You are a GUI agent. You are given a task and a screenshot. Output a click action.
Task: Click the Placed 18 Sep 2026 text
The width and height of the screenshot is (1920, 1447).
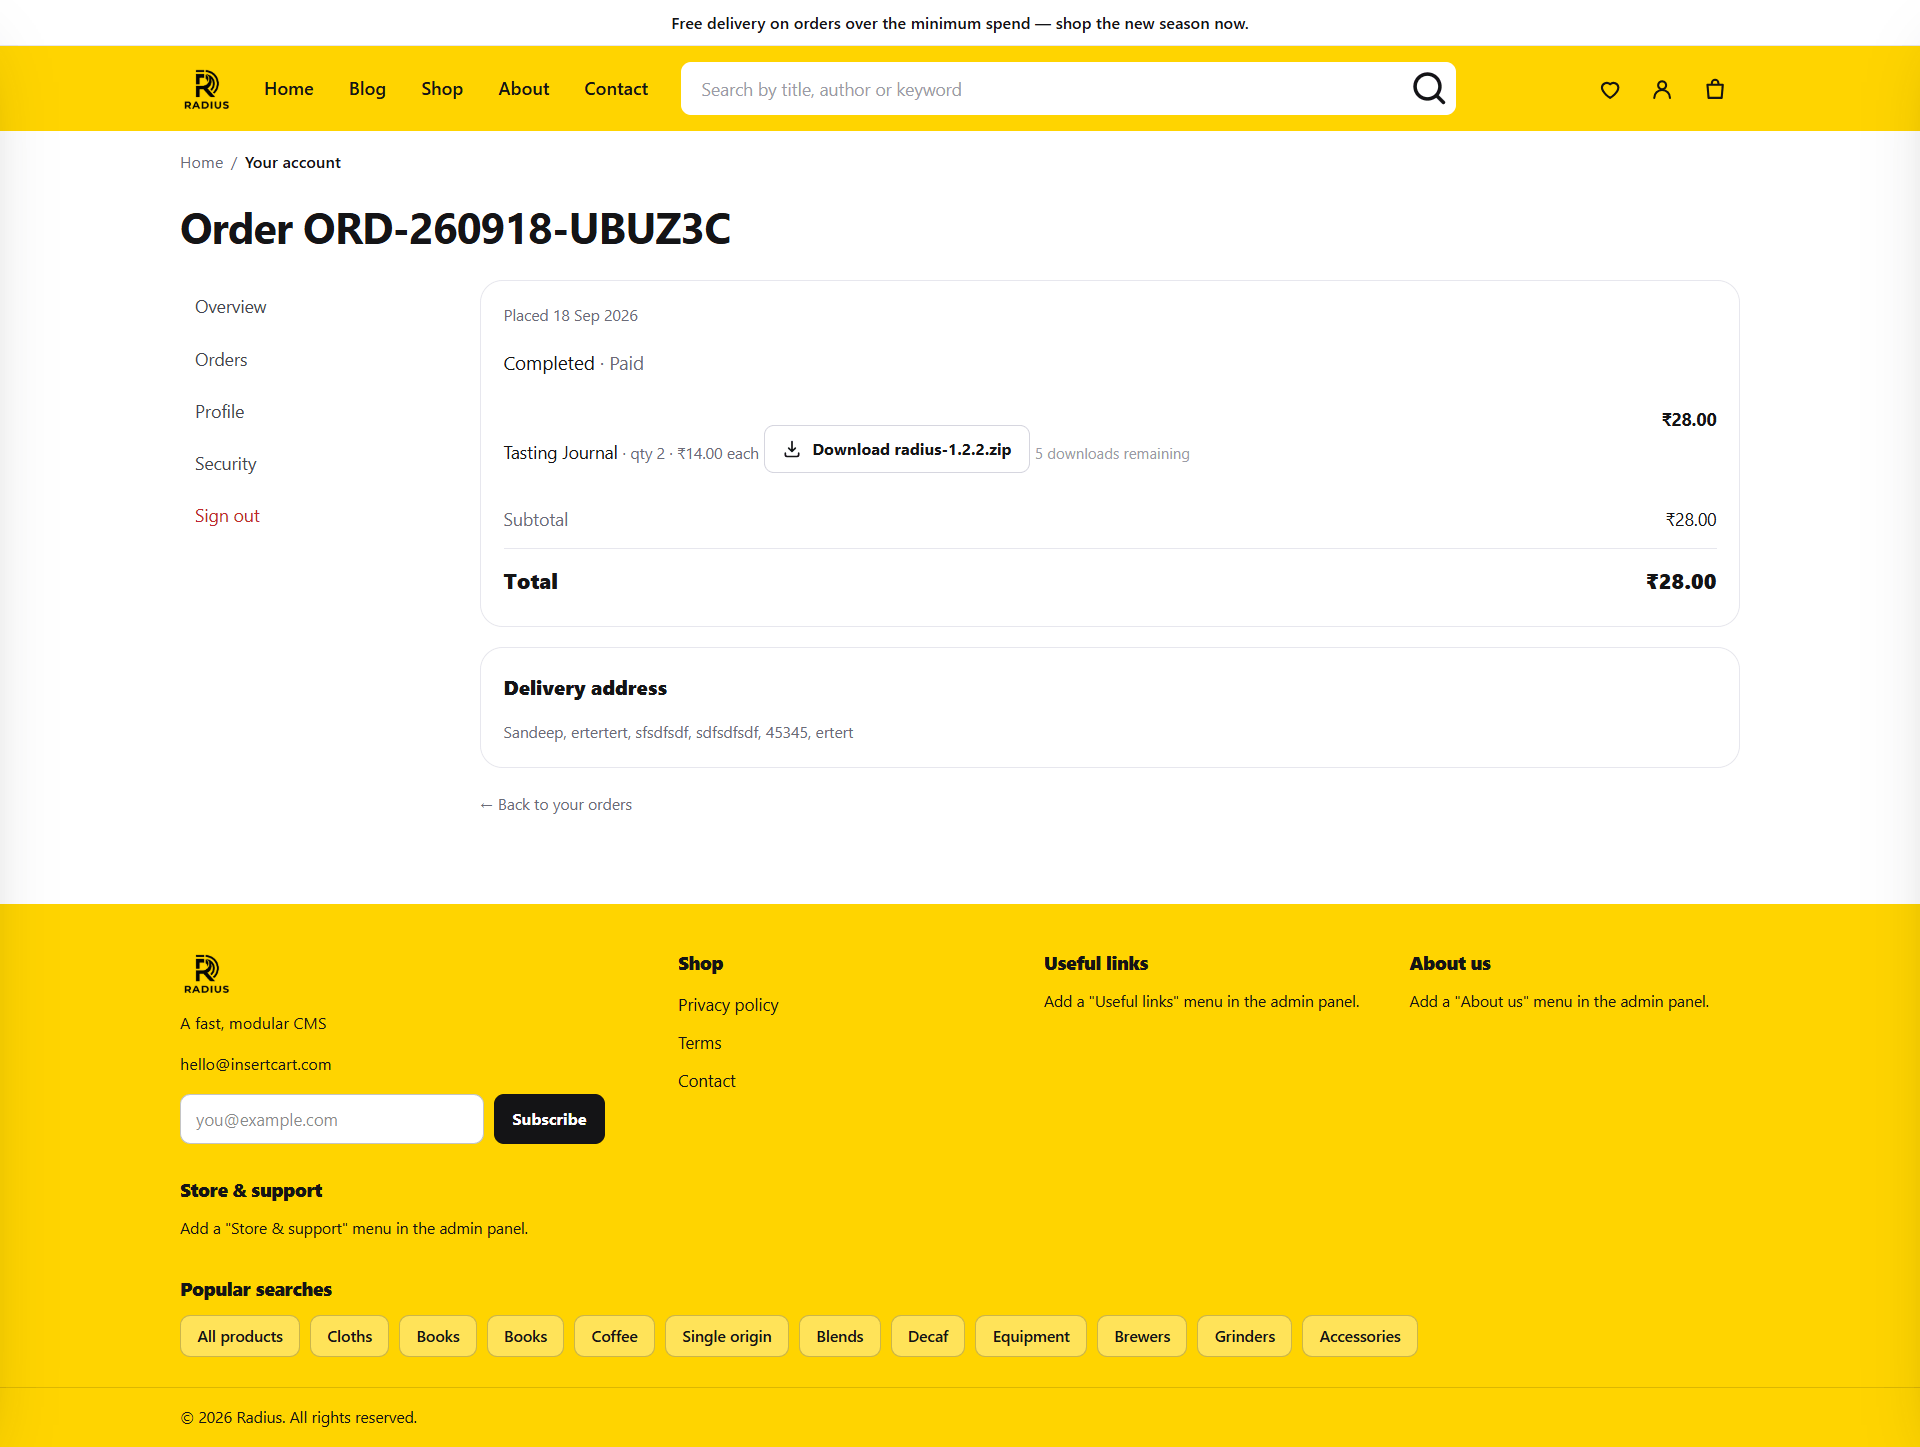coord(570,316)
